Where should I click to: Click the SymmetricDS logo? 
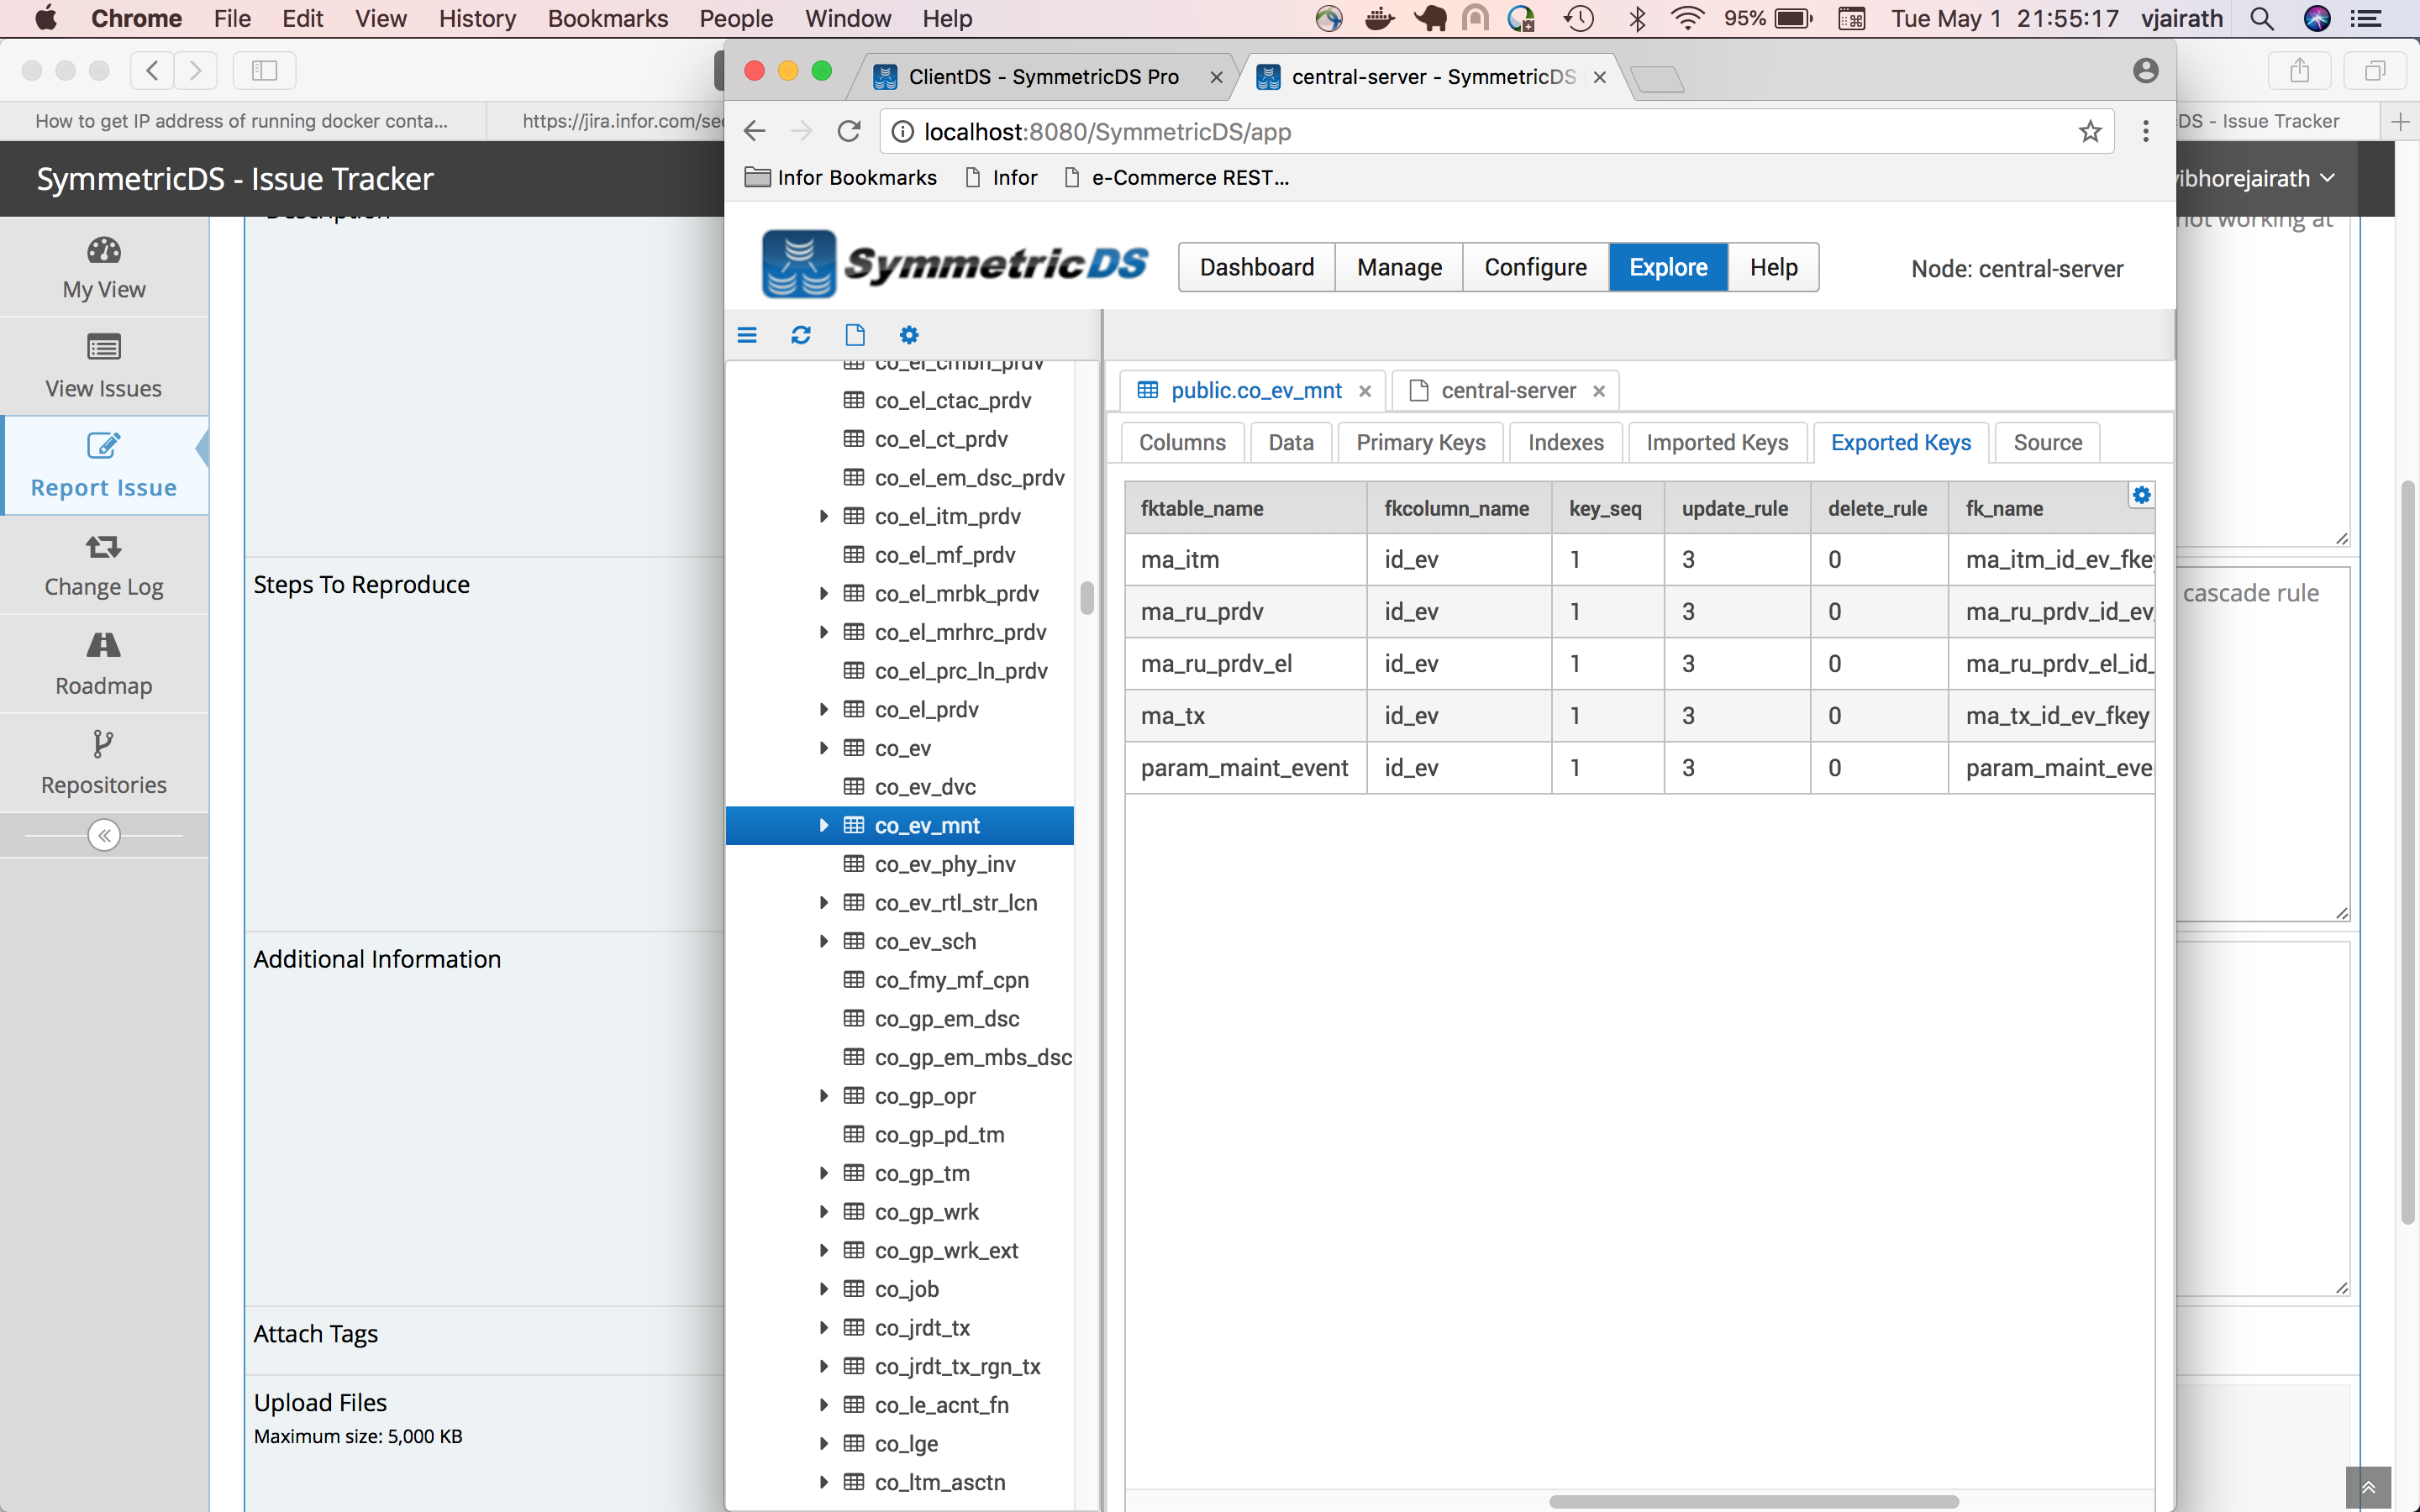(x=955, y=264)
